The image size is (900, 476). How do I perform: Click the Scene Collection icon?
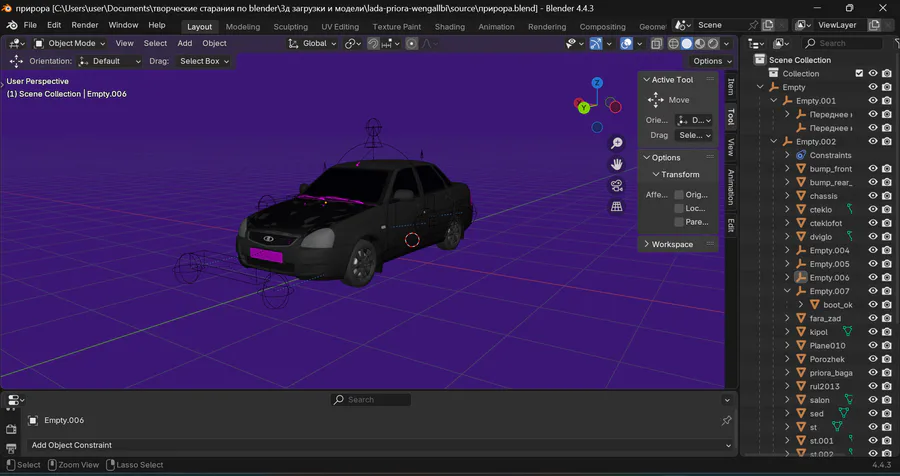760,60
